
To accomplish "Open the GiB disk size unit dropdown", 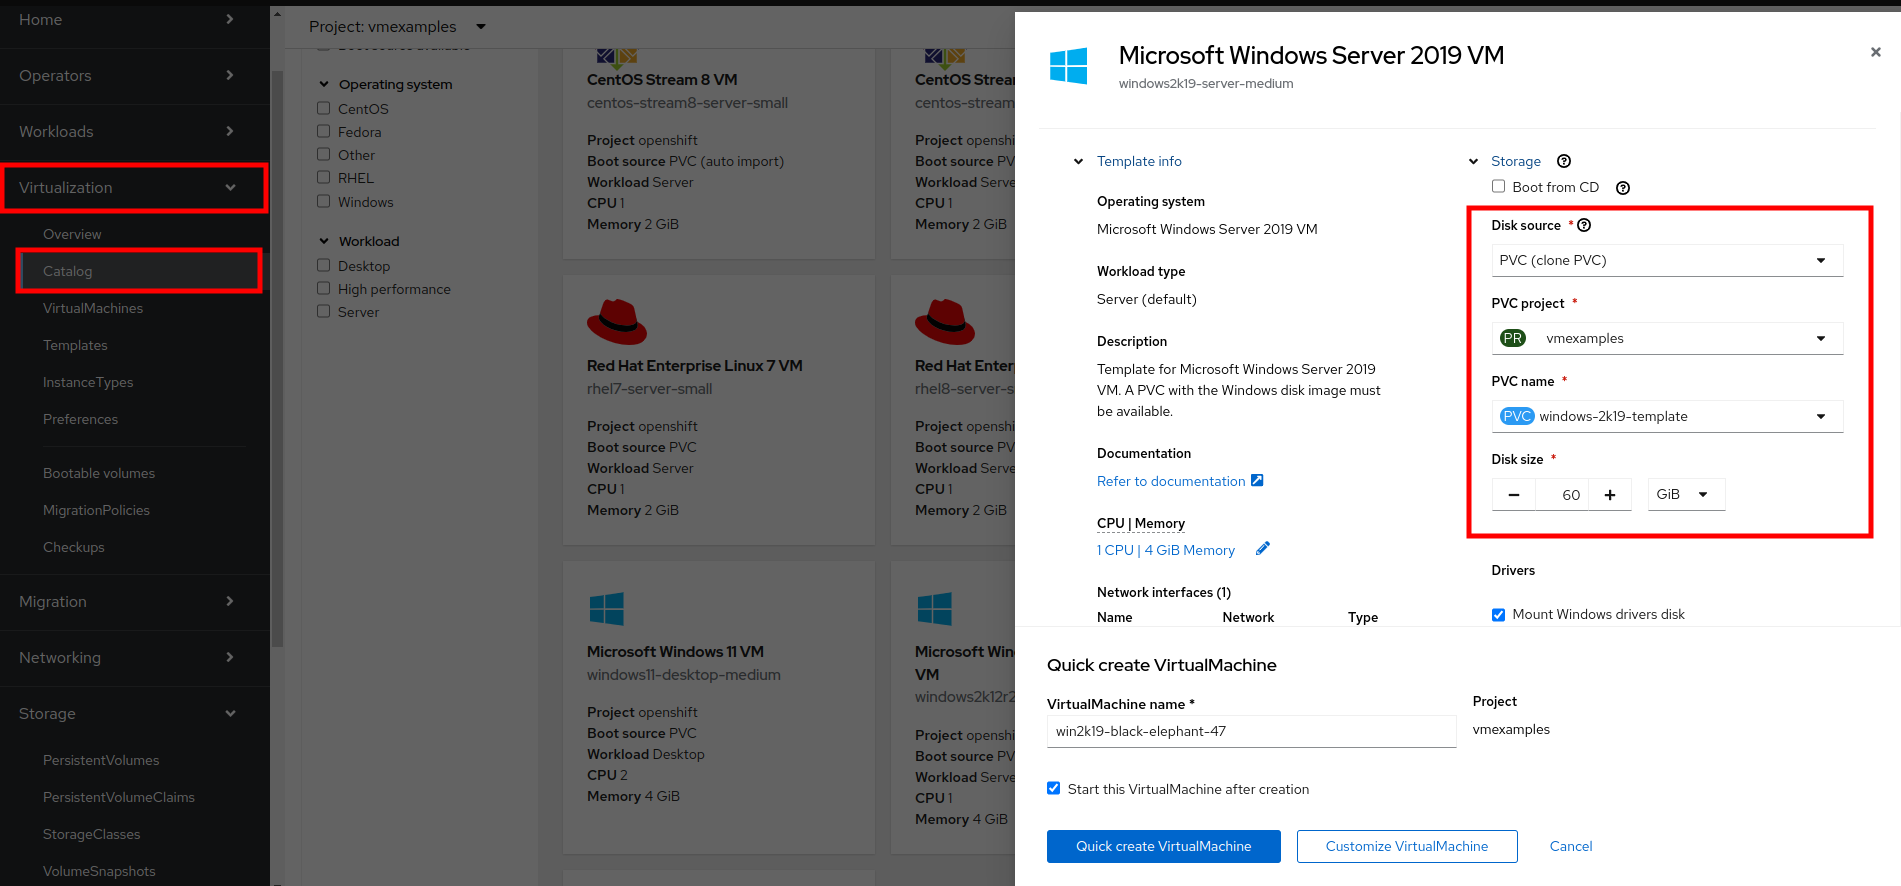I will [1686, 495].
